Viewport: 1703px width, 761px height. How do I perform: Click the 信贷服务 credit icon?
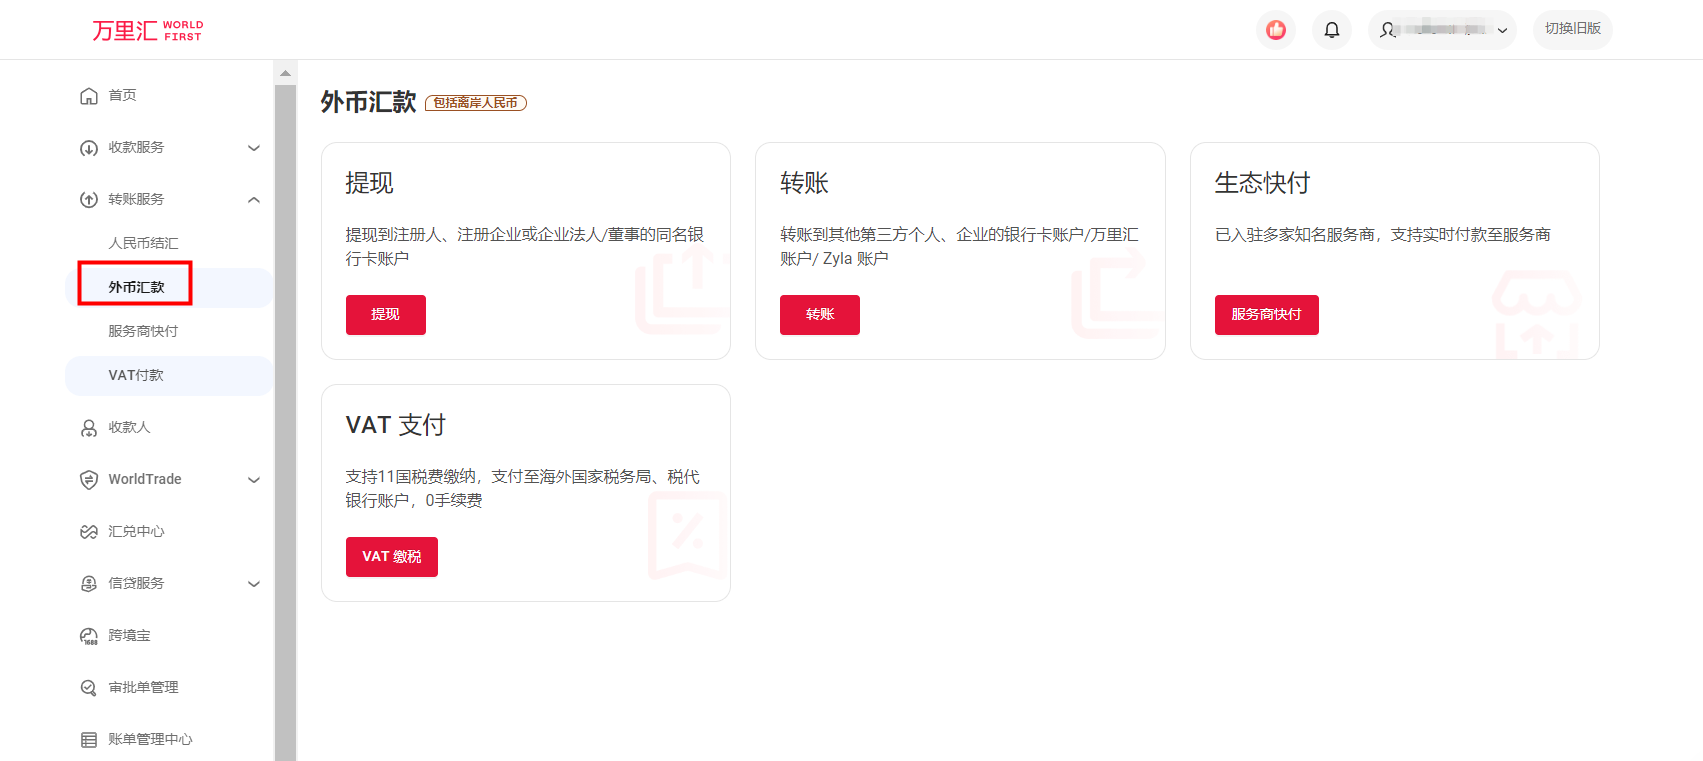(x=89, y=584)
